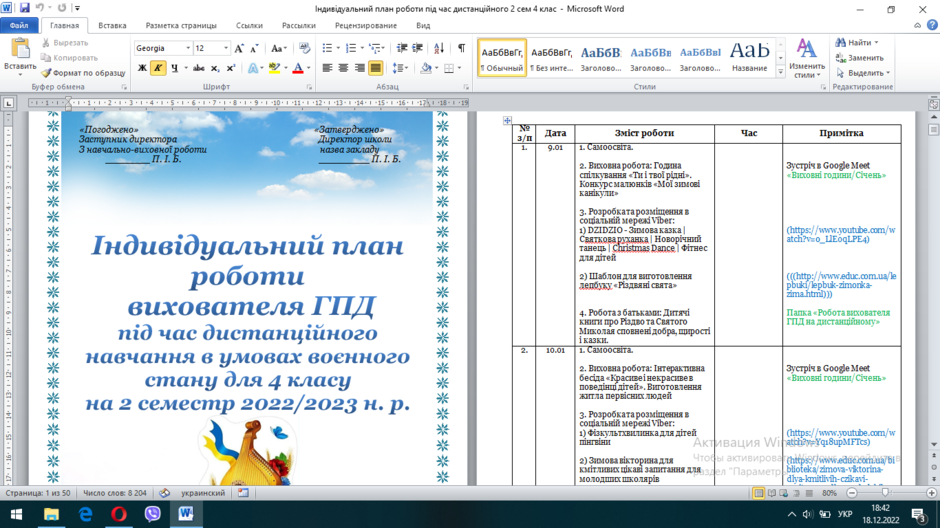
Task: Click the Cut (Вырезать) scissors button
Action: (x=65, y=43)
